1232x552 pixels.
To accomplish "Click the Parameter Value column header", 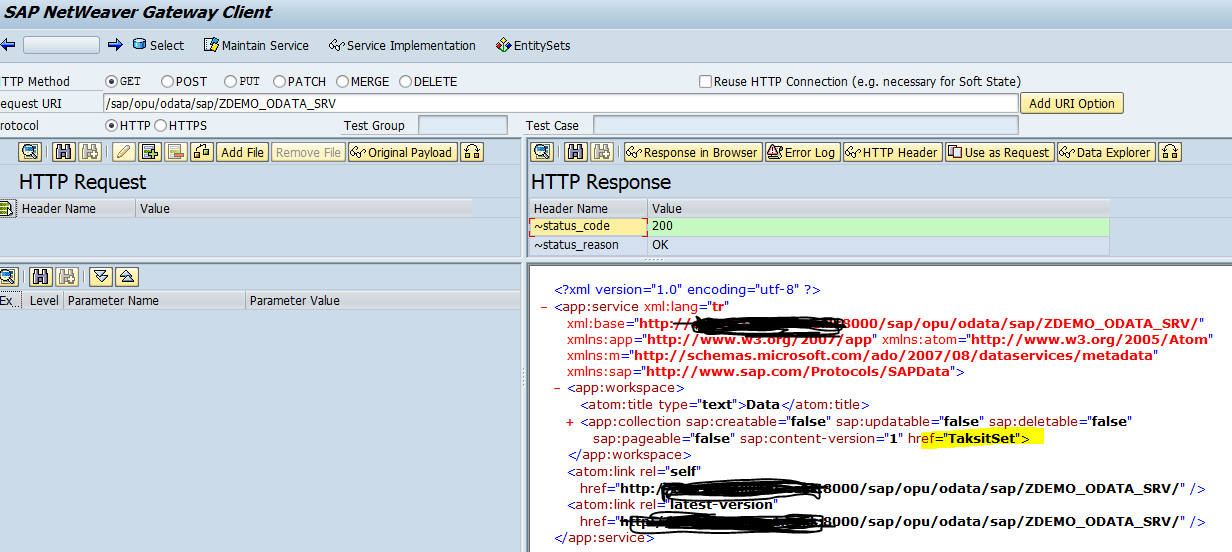I will [x=382, y=300].
